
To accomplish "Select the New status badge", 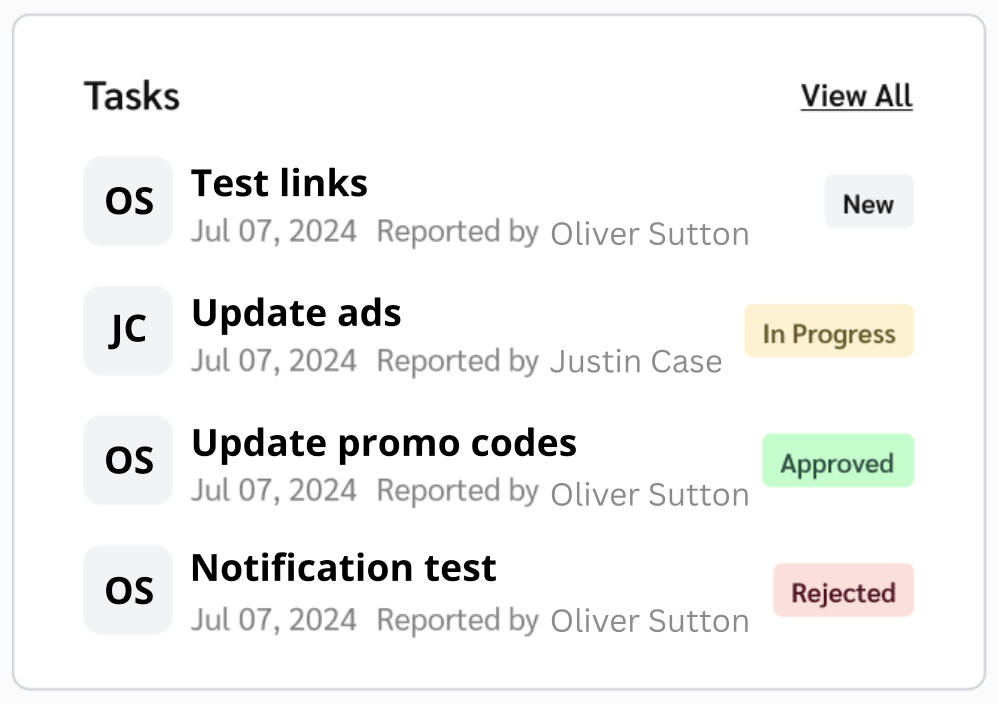I will tap(869, 201).
